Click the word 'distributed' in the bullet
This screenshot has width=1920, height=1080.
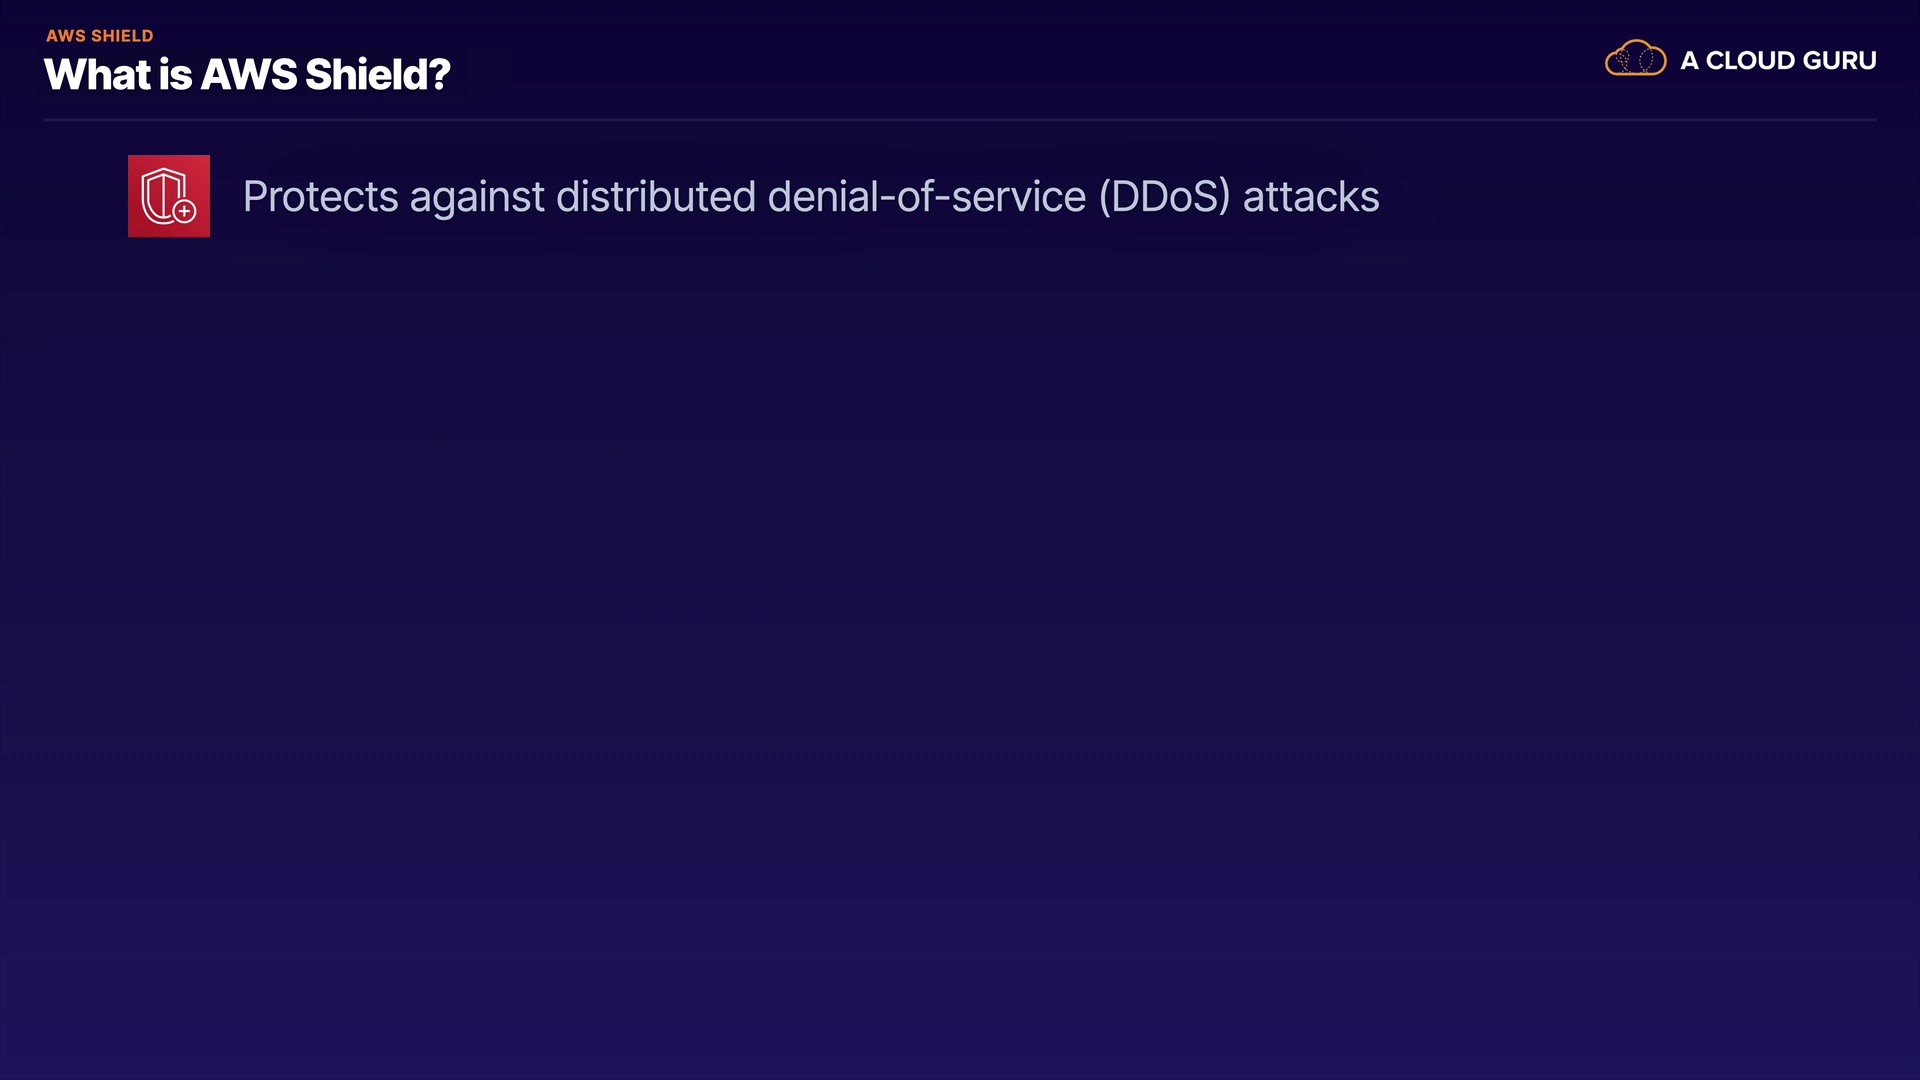[655, 197]
